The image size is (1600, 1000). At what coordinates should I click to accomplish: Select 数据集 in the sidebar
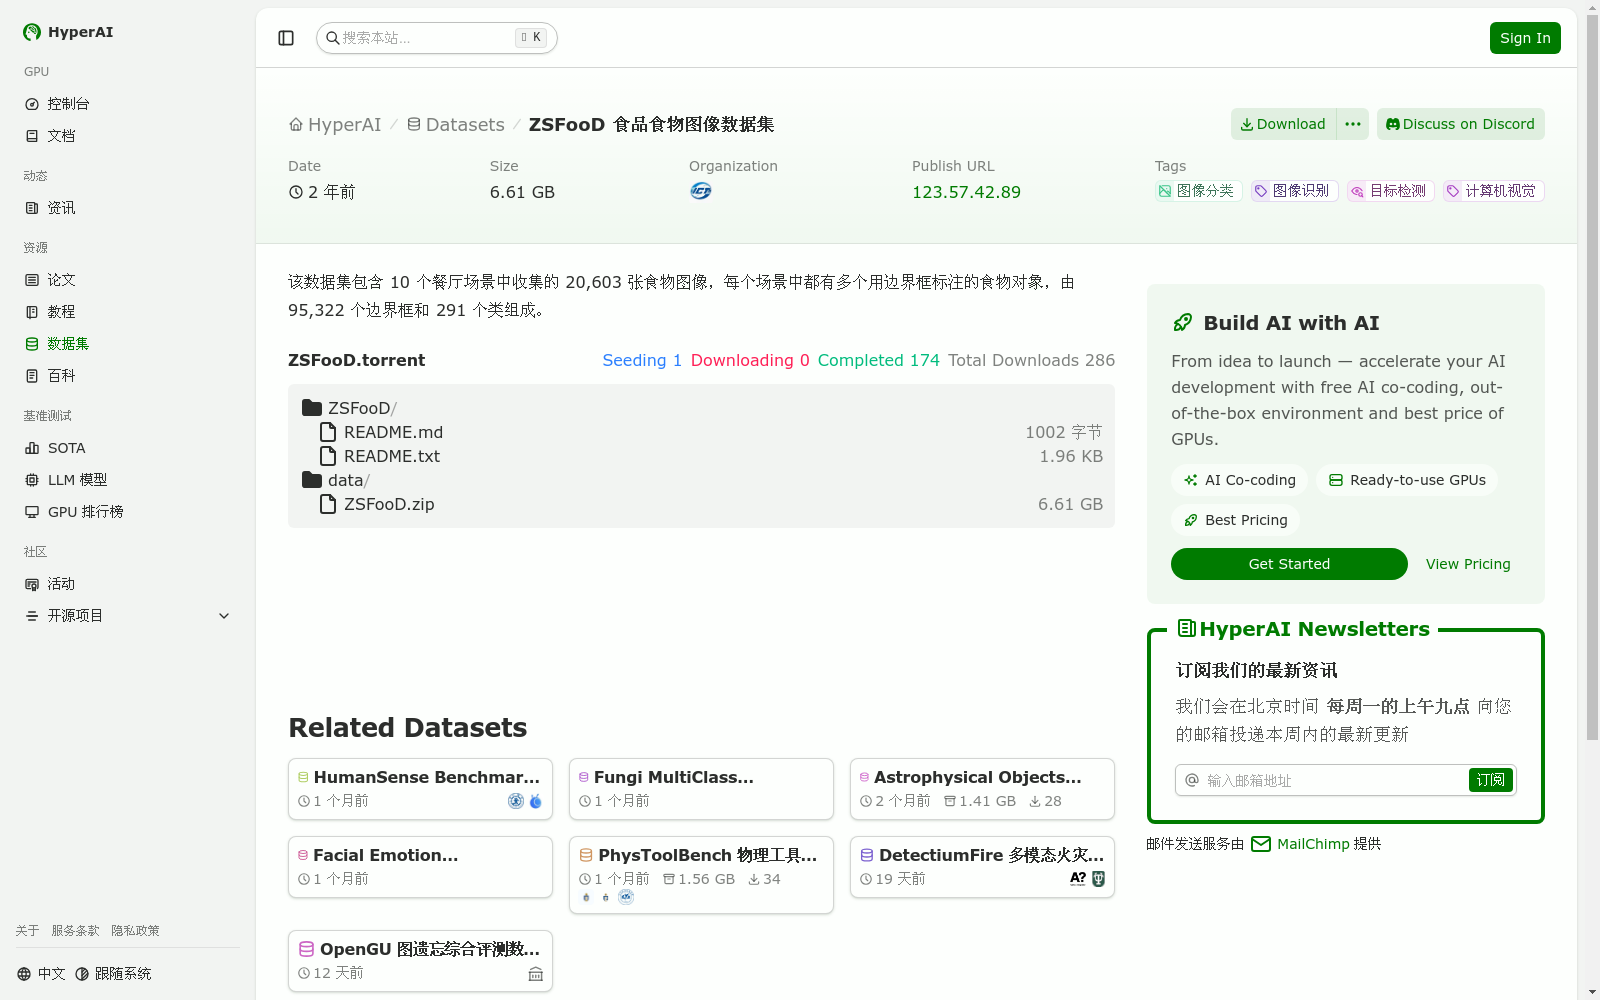pyautogui.click(x=128, y=344)
